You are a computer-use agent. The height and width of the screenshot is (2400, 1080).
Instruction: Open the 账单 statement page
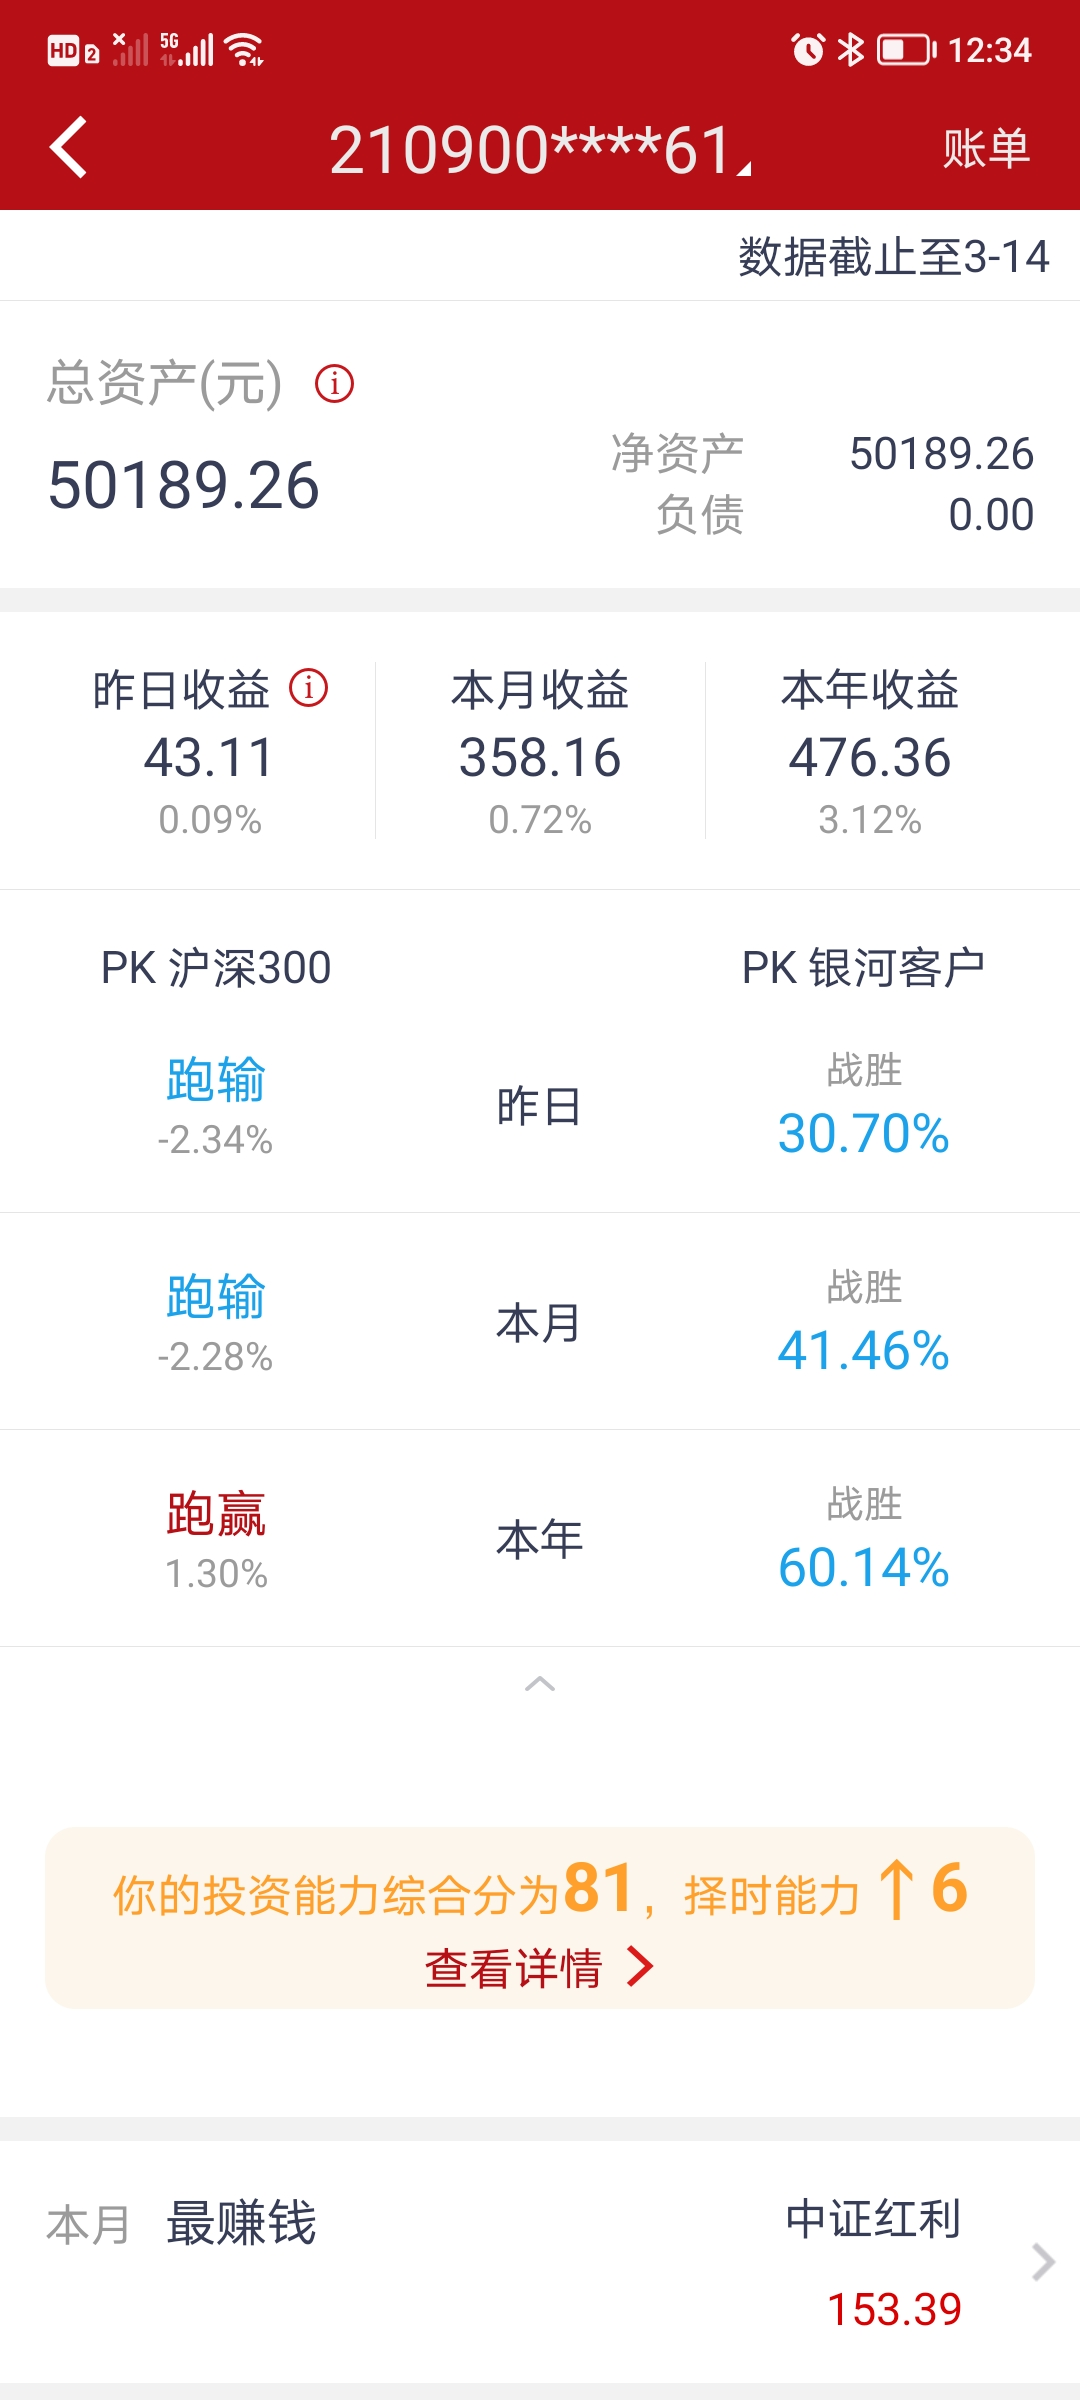986,149
